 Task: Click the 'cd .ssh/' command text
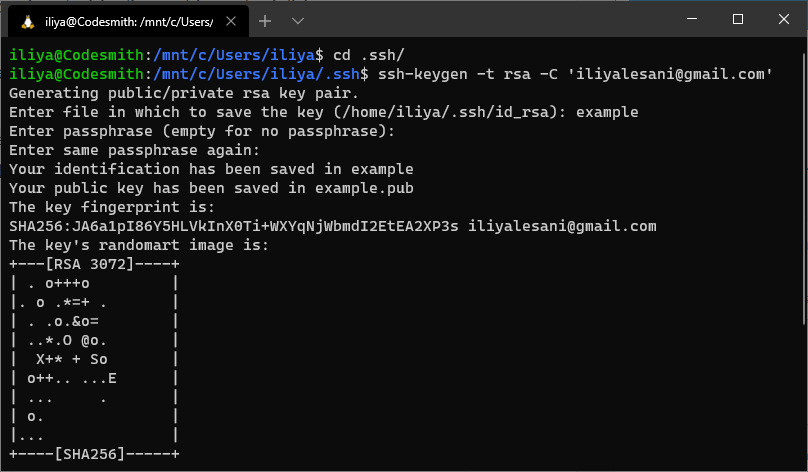(368, 55)
